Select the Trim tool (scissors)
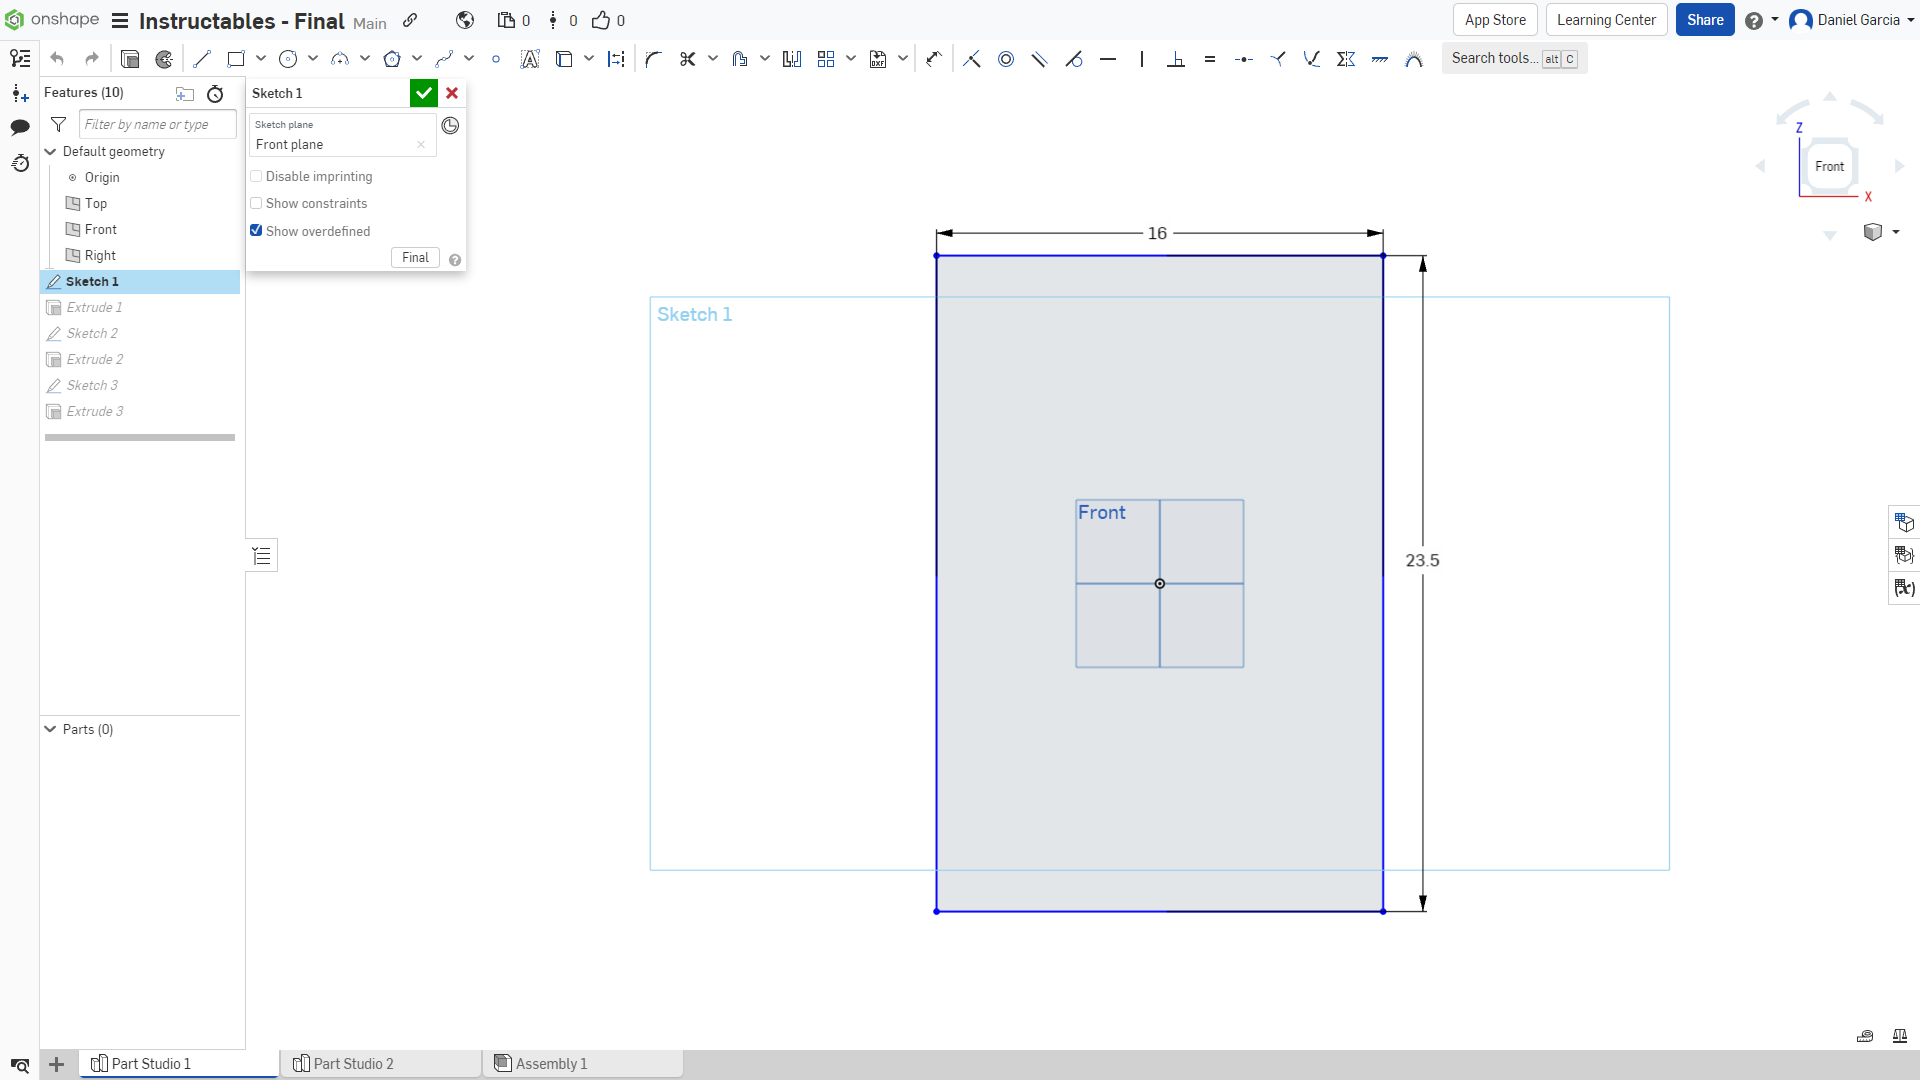The width and height of the screenshot is (1920, 1080). coord(687,58)
